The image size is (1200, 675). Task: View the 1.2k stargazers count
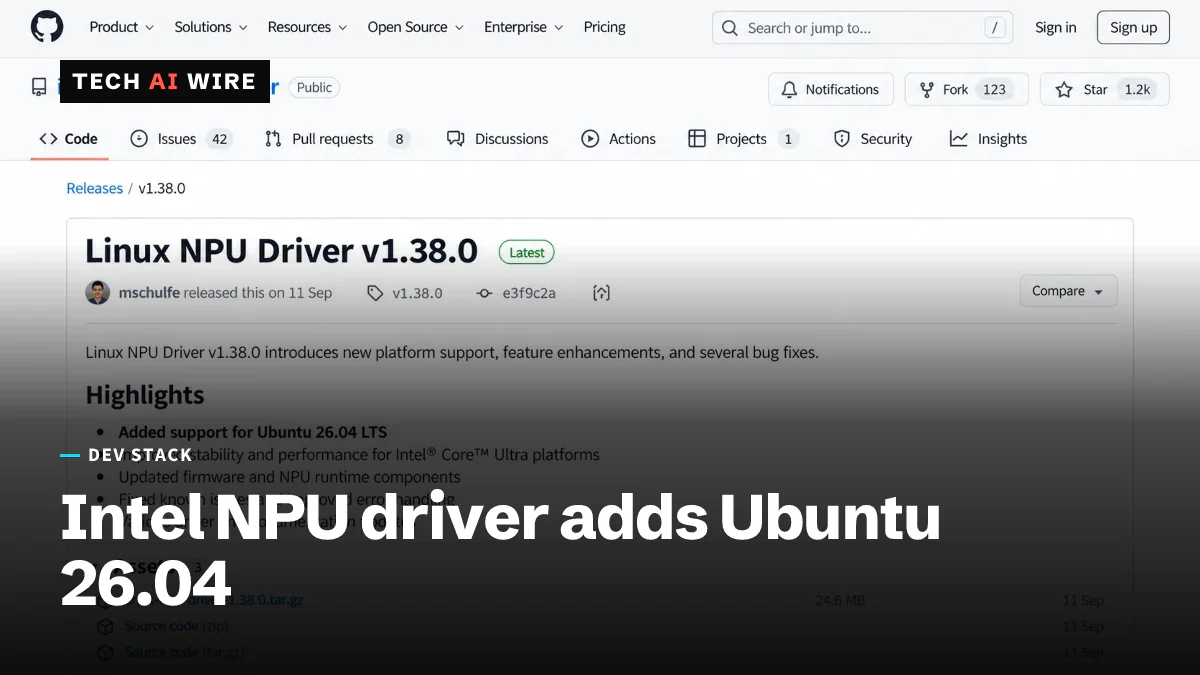click(x=1138, y=89)
